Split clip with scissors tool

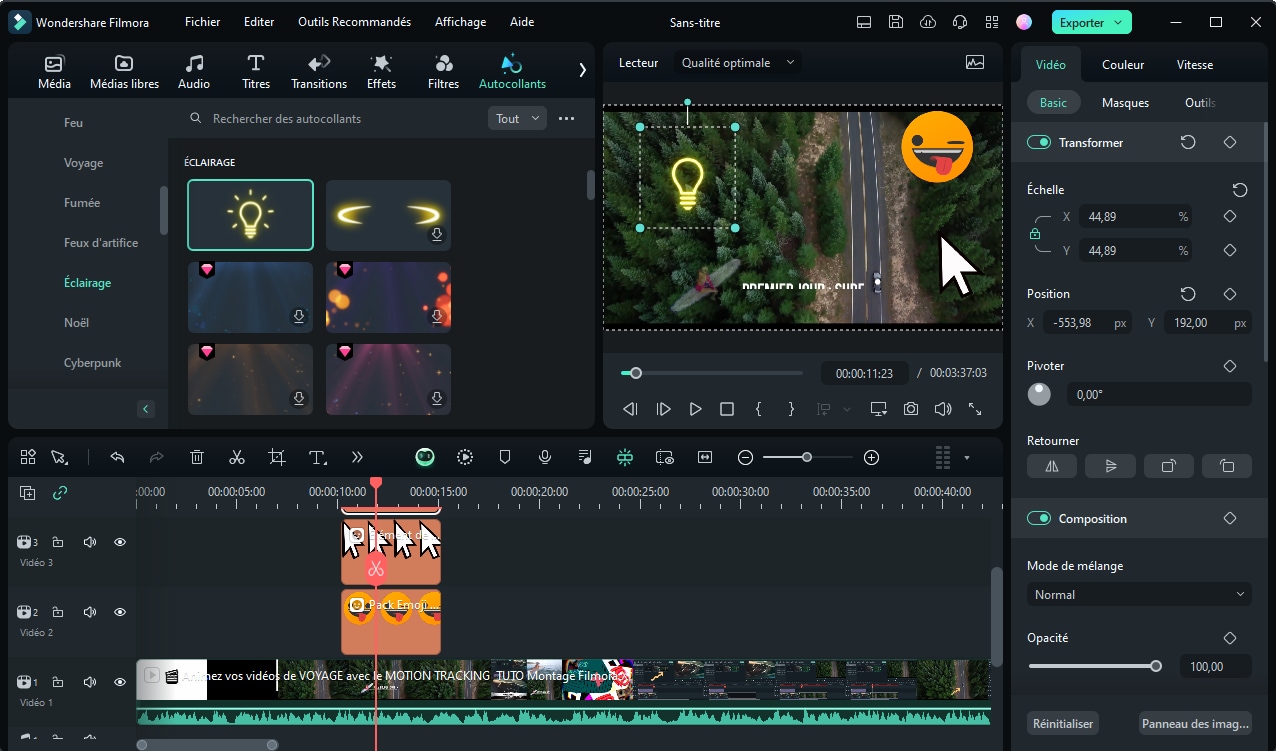pyautogui.click(x=237, y=457)
